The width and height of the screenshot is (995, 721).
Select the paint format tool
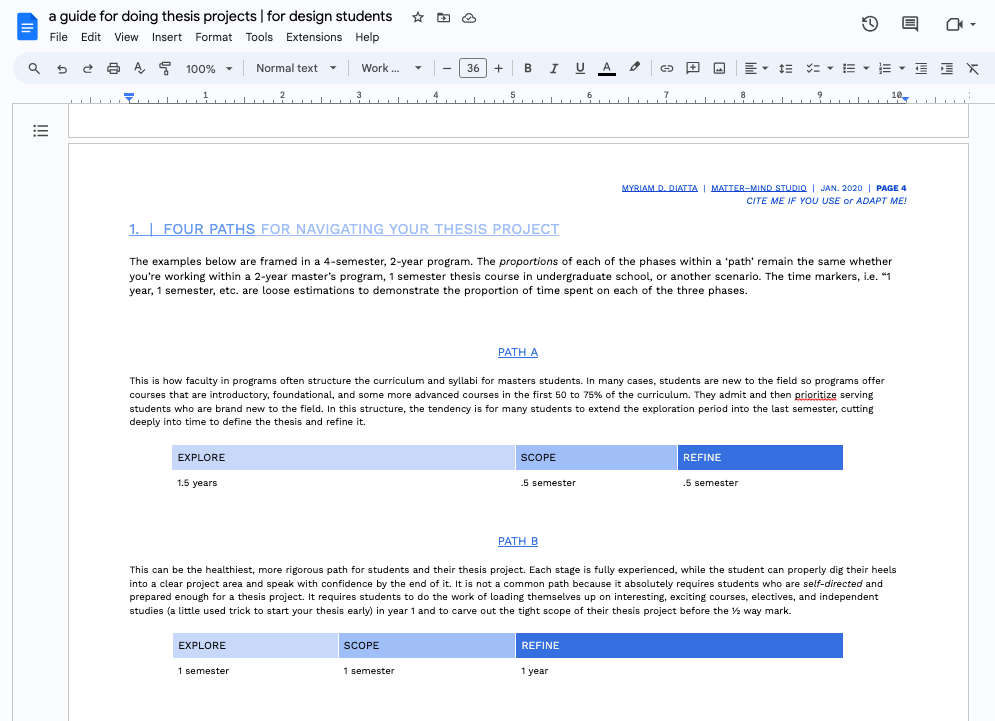tap(165, 68)
